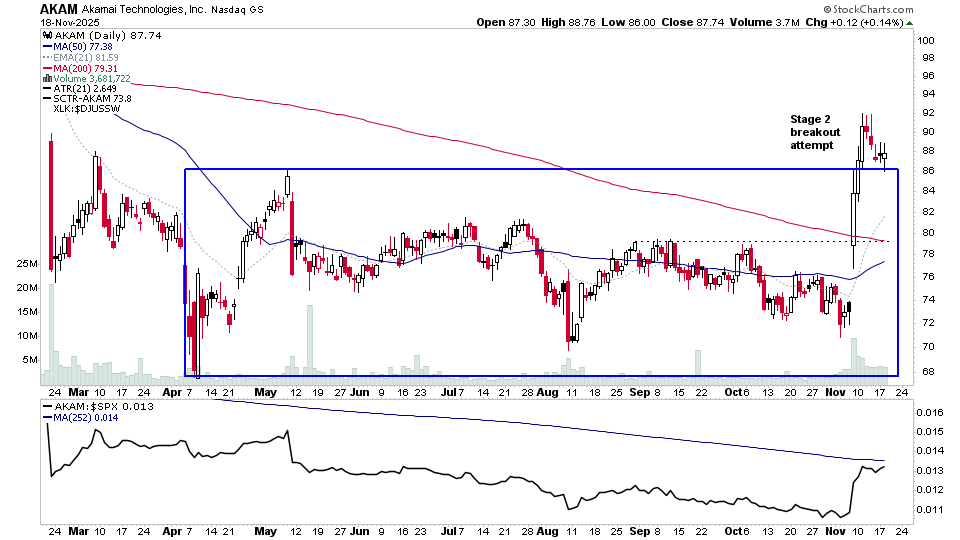Viewport: 960px width, 540px height.
Task: Open the StockCharts.com attribution link
Action: point(868,9)
